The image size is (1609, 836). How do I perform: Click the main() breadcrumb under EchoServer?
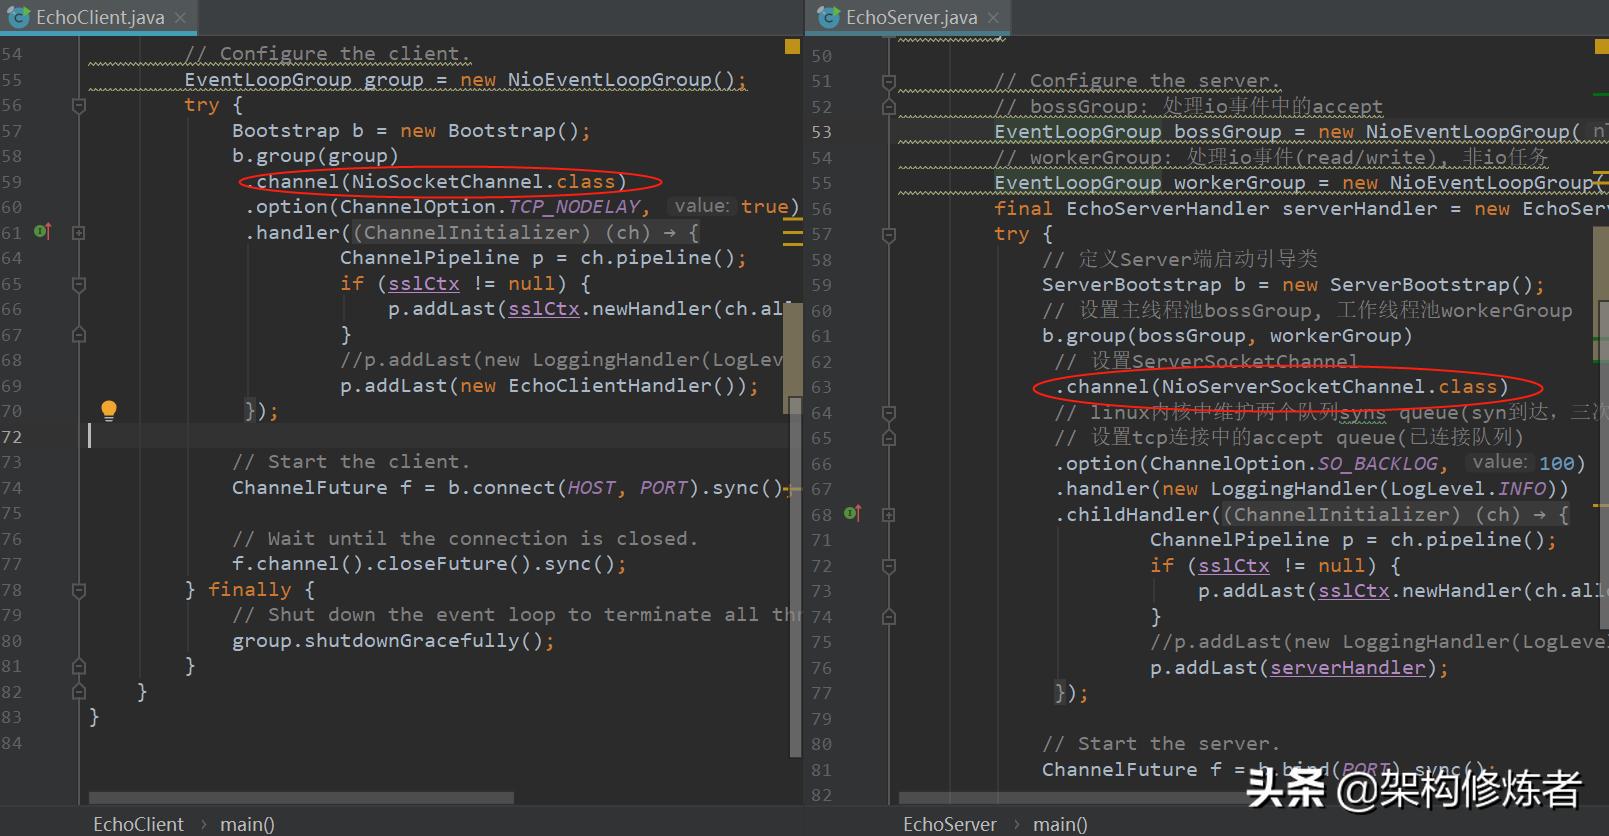click(x=1059, y=824)
